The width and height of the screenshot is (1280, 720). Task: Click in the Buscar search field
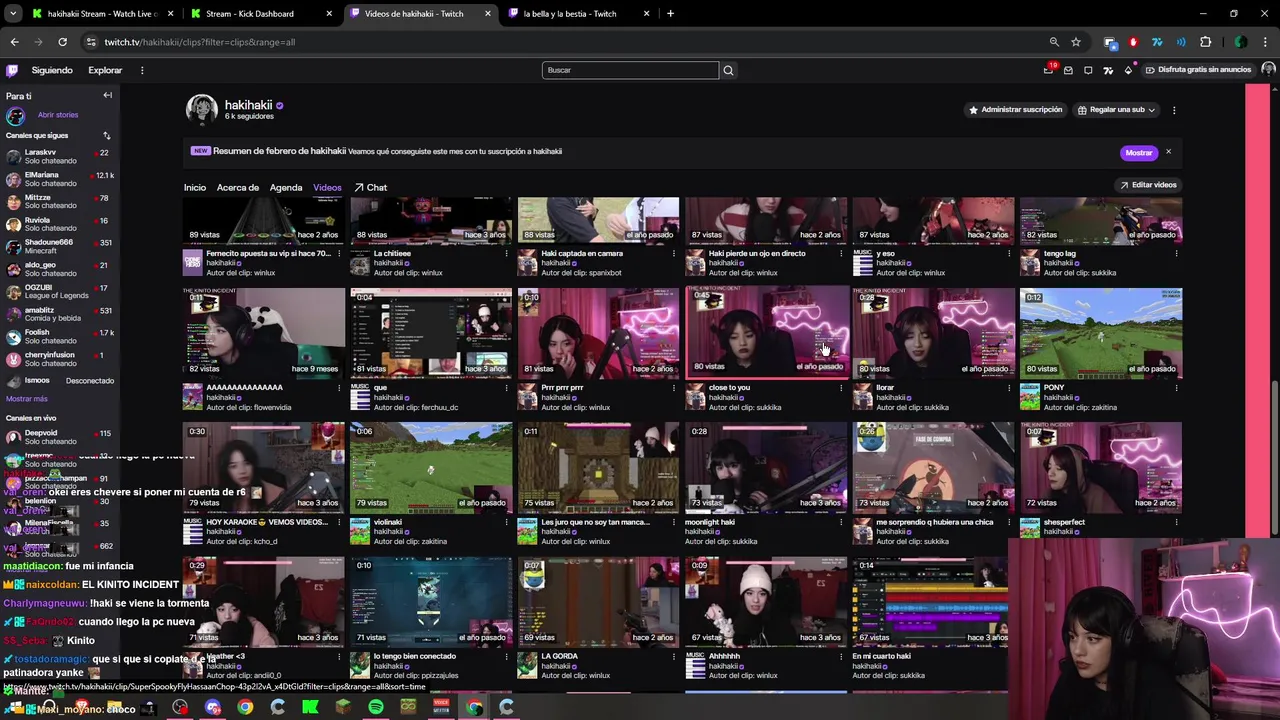[630, 70]
